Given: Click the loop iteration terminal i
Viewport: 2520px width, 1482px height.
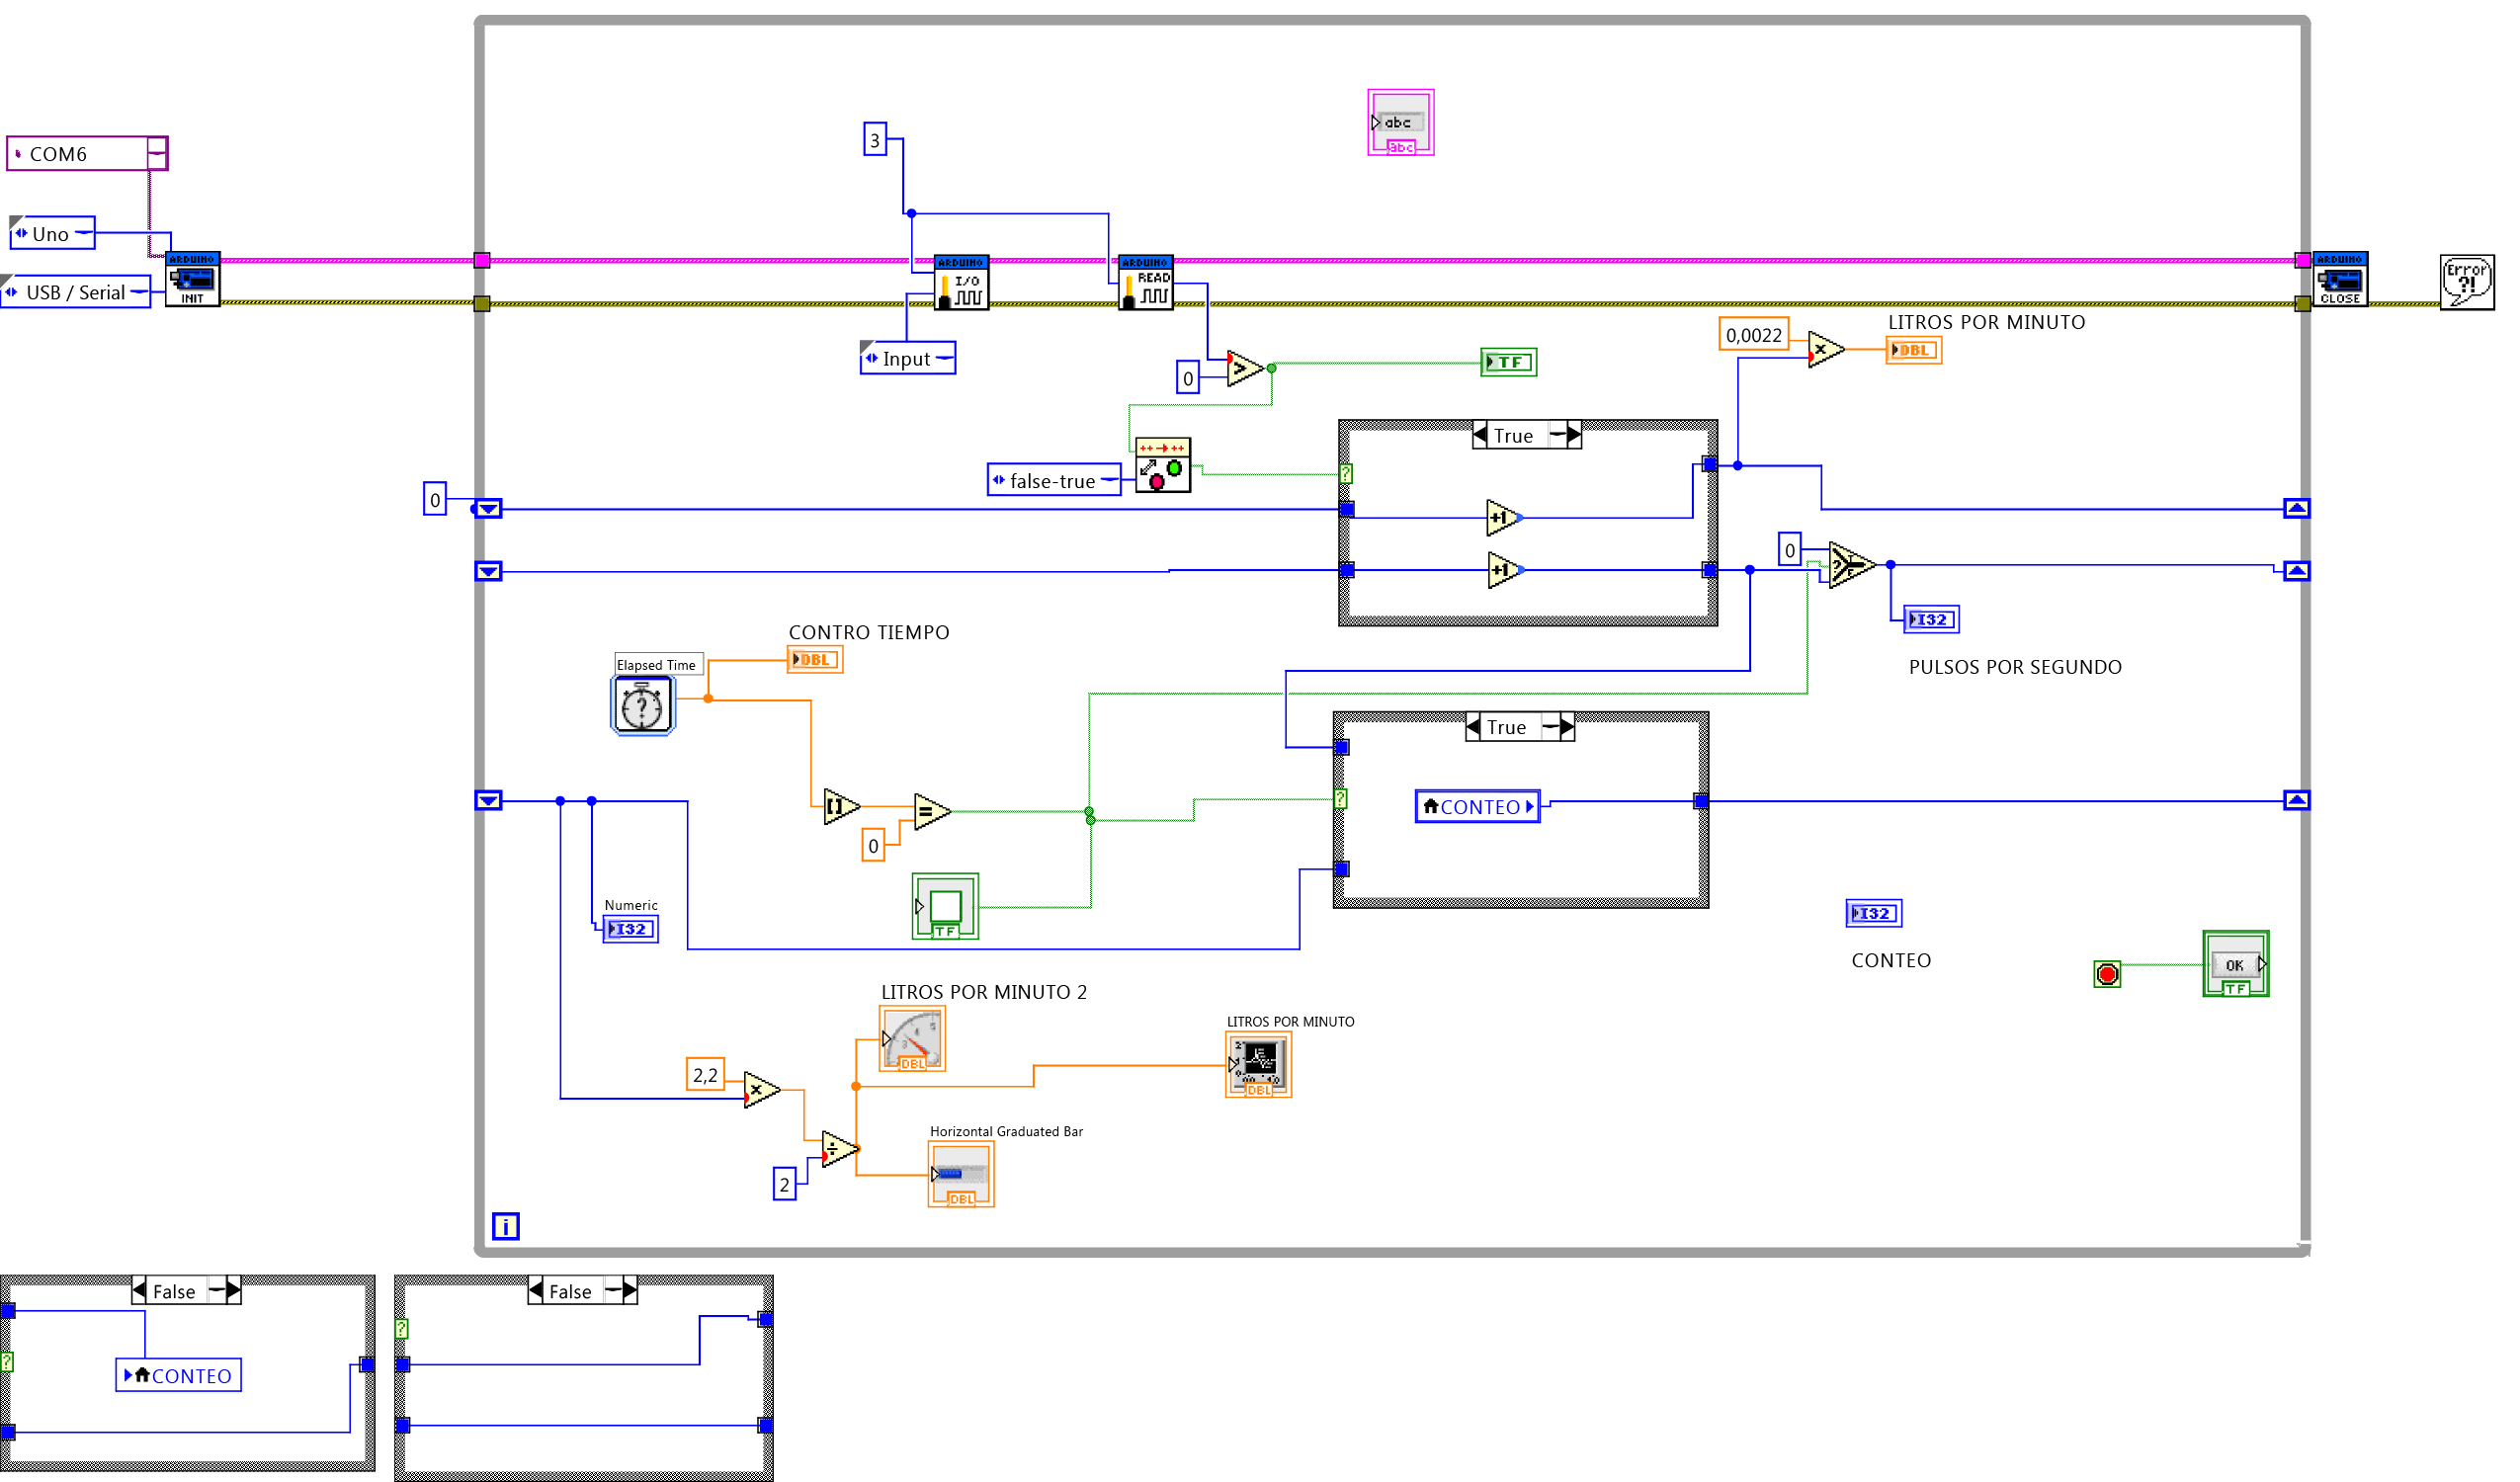Looking at the screenshot, I should [x=506, y=1227].
